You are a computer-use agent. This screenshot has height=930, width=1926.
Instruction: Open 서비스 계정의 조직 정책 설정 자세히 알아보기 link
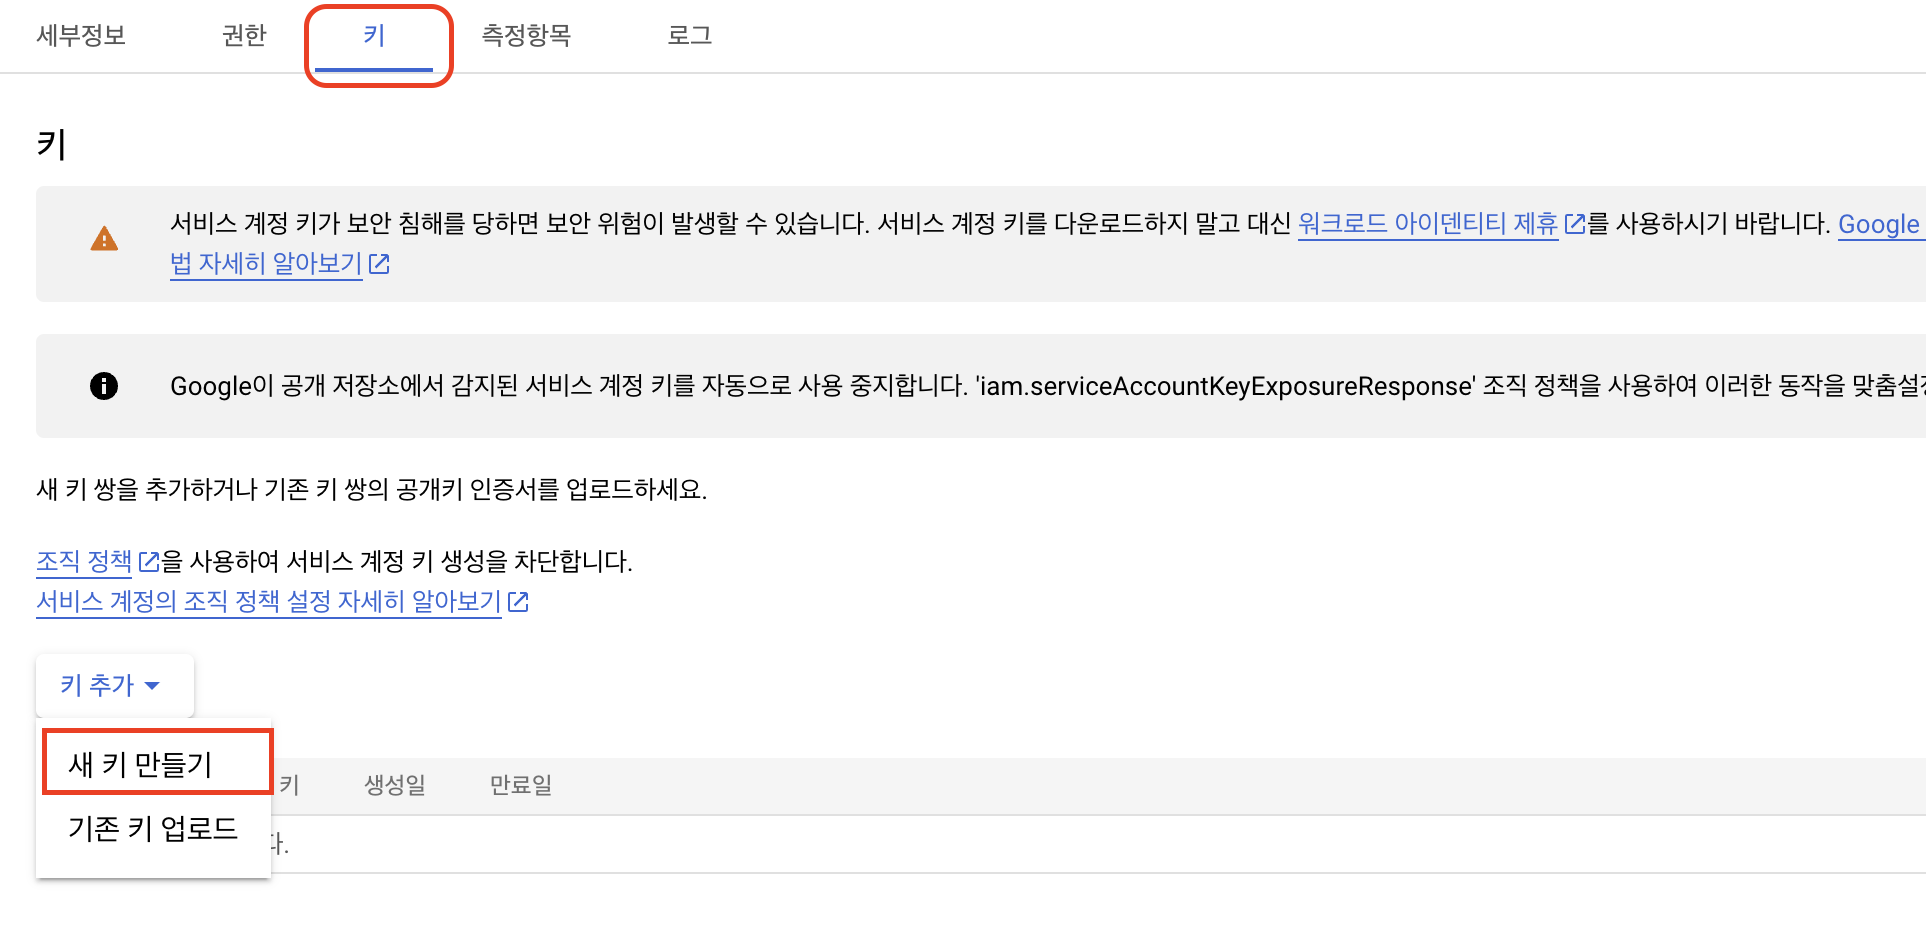click(268, 601)
